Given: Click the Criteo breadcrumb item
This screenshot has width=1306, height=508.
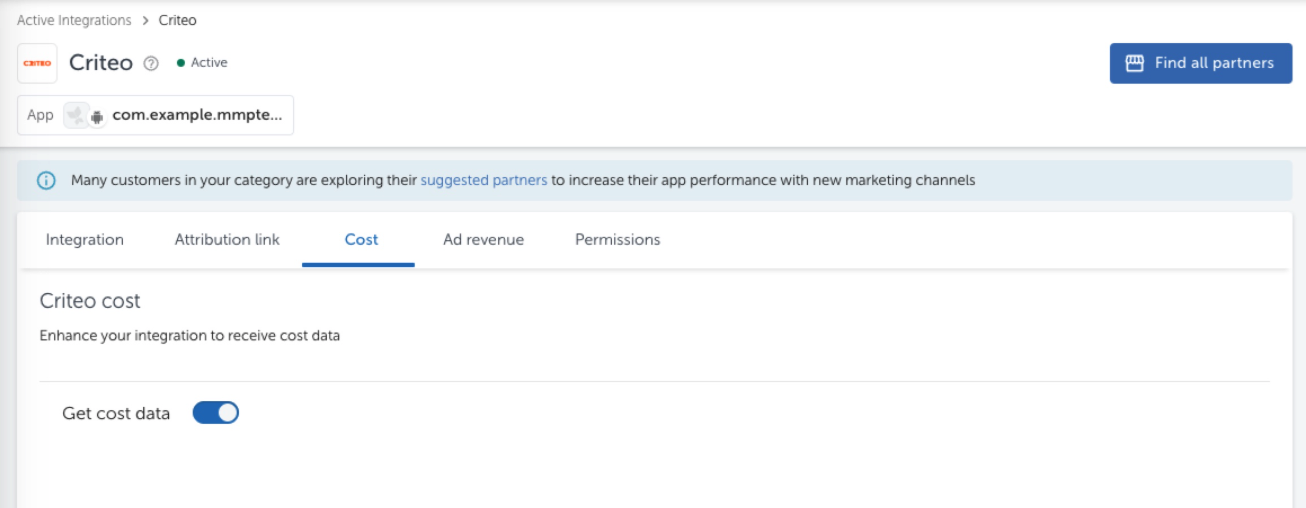Looking at the screenshot, I should [x=178, y=20].
